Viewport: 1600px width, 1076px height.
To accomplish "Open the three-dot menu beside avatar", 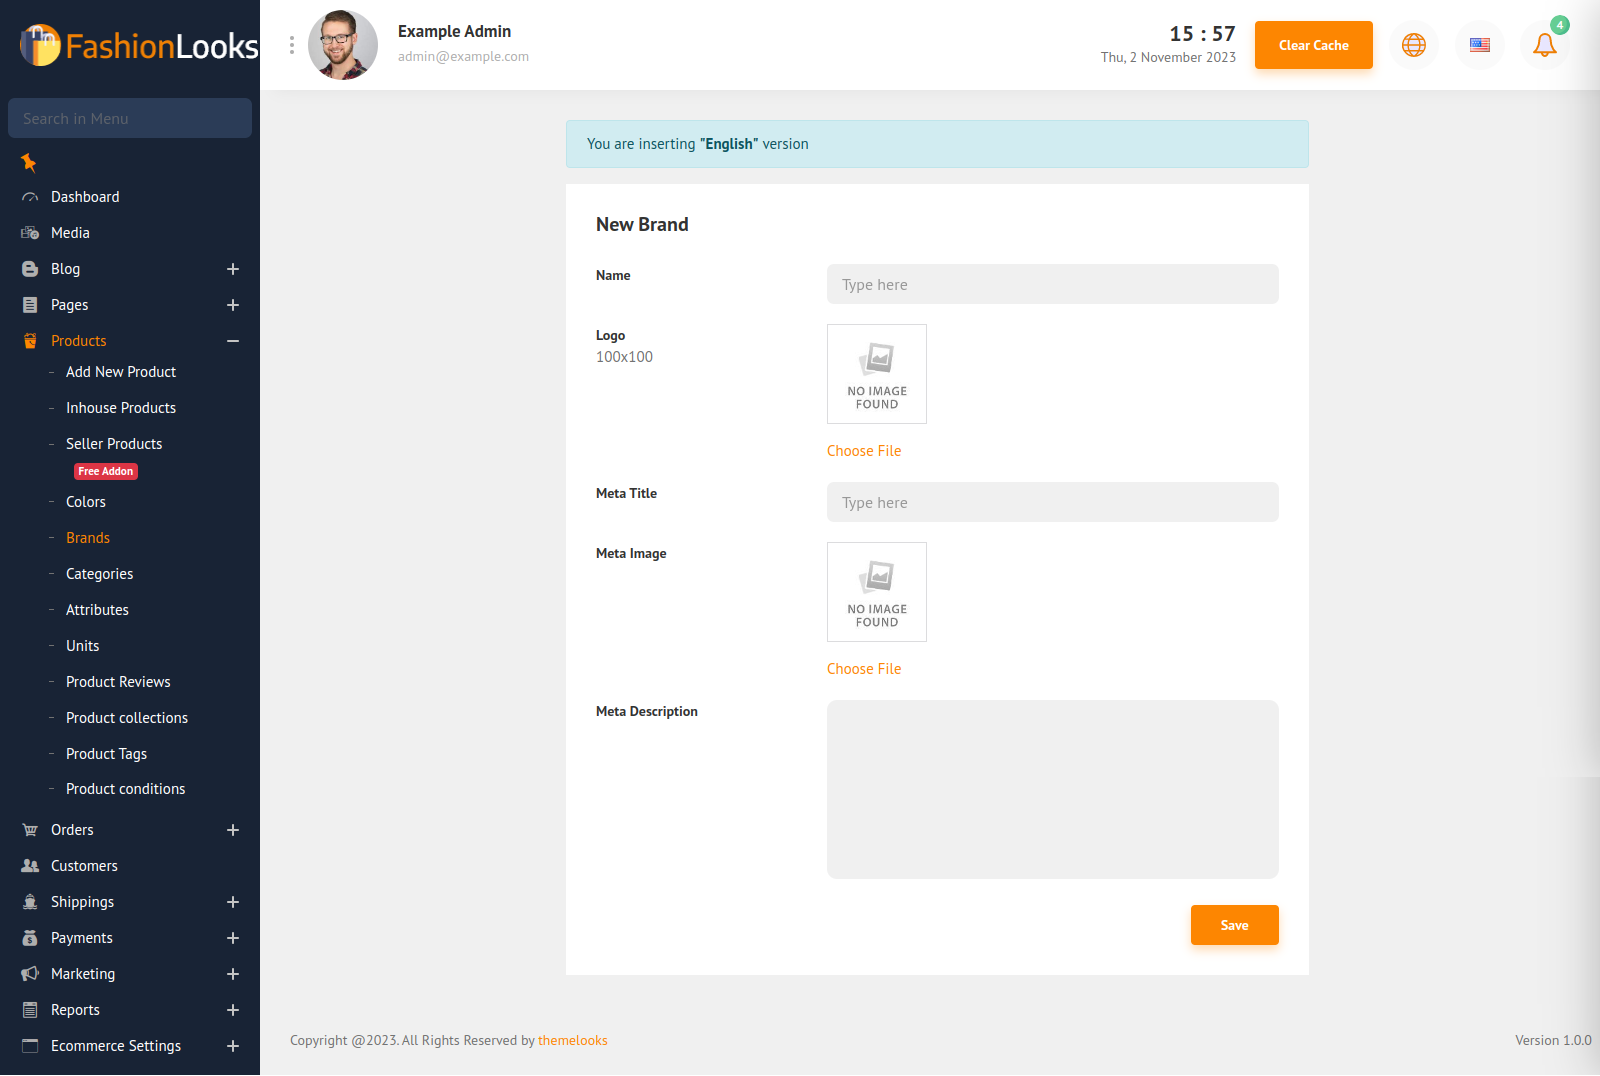I will click(292, 45).
